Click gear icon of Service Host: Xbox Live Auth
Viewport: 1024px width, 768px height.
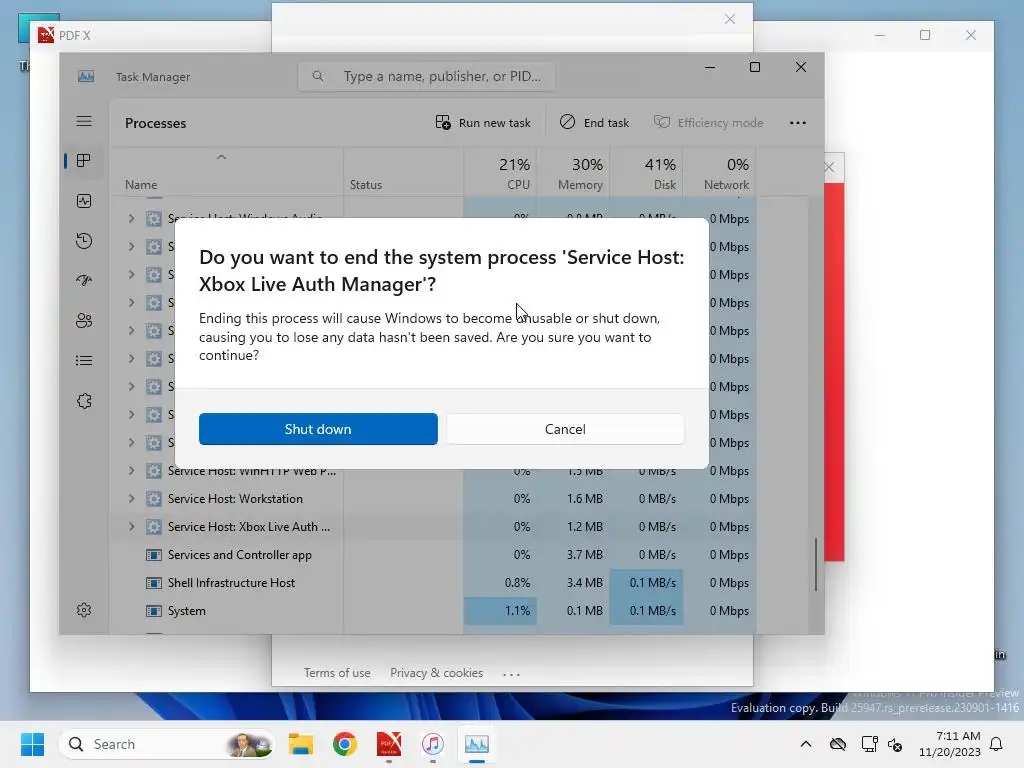coord(153,527)
